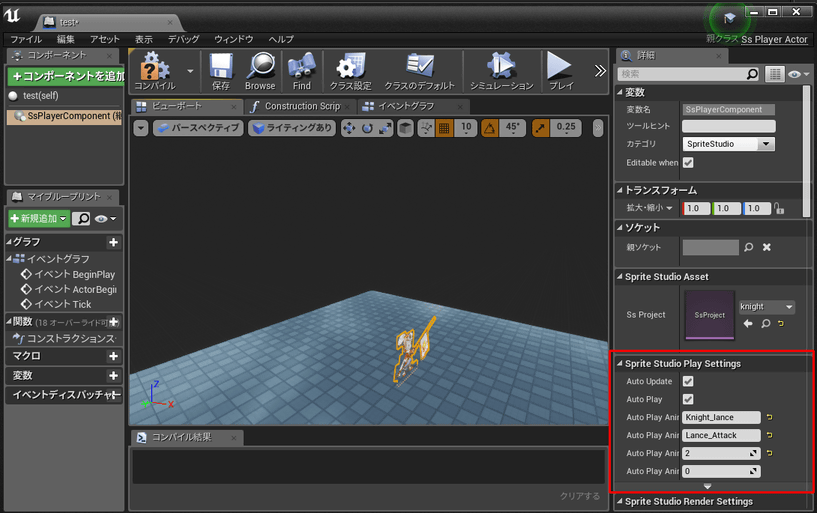Toggle the Auto Play checkbox
Image resolution: width=817 pixels, height=513 pixels.
click(688, 399)
